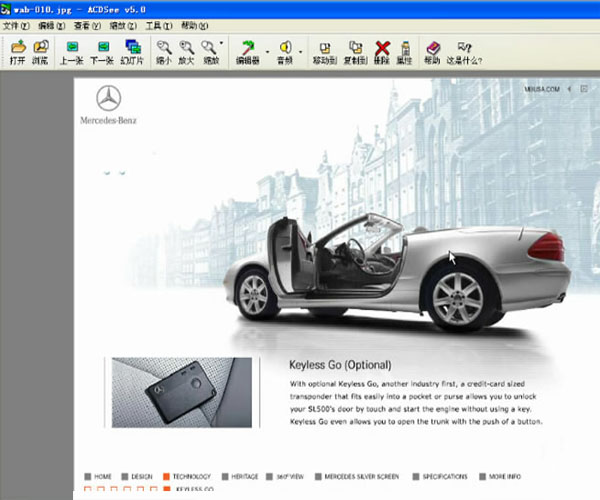This screenshot has height=500, width=600.
Task: Click the 打开 (Open) toolbar icon
Action: [17, 51]
